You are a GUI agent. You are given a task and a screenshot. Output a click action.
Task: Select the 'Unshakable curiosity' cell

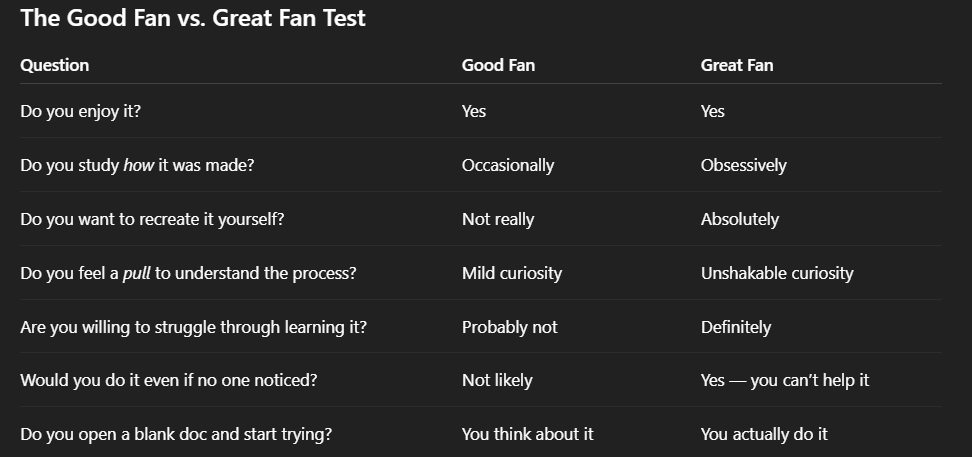pyautogui.click(x=777, y=273)
